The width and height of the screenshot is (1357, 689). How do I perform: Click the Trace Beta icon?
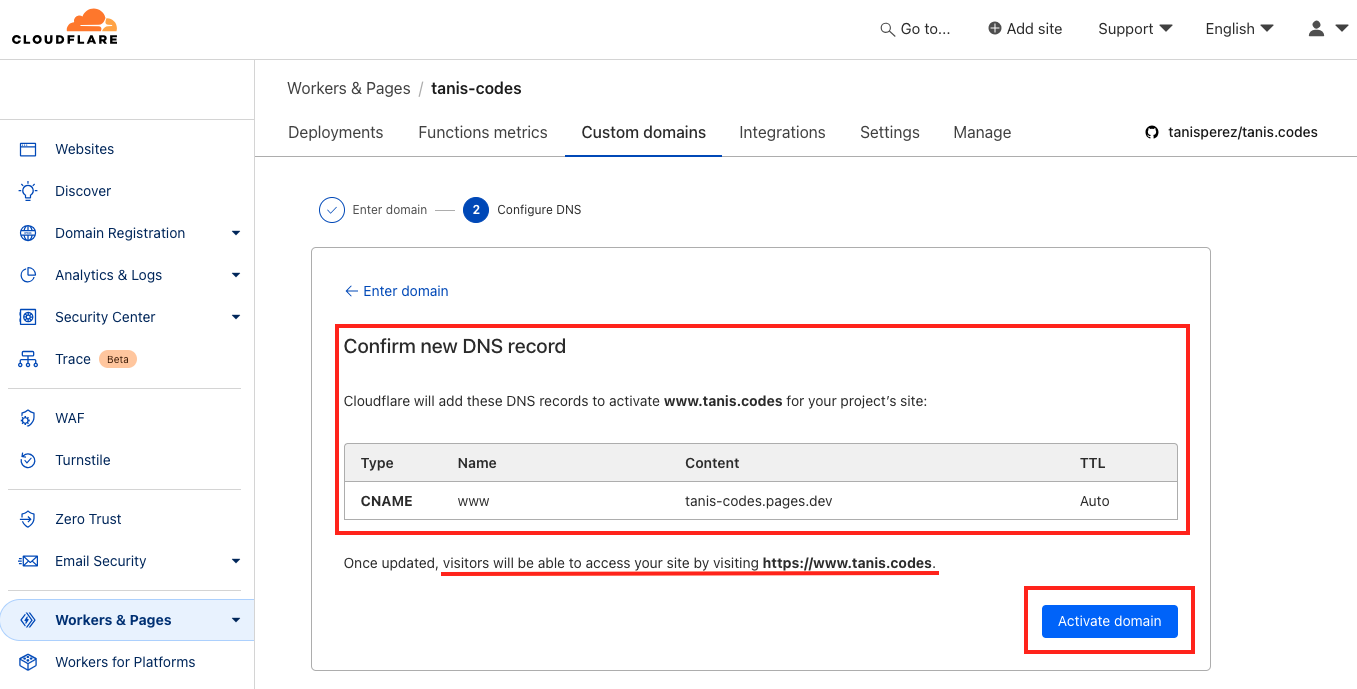[x=26, y=359]
